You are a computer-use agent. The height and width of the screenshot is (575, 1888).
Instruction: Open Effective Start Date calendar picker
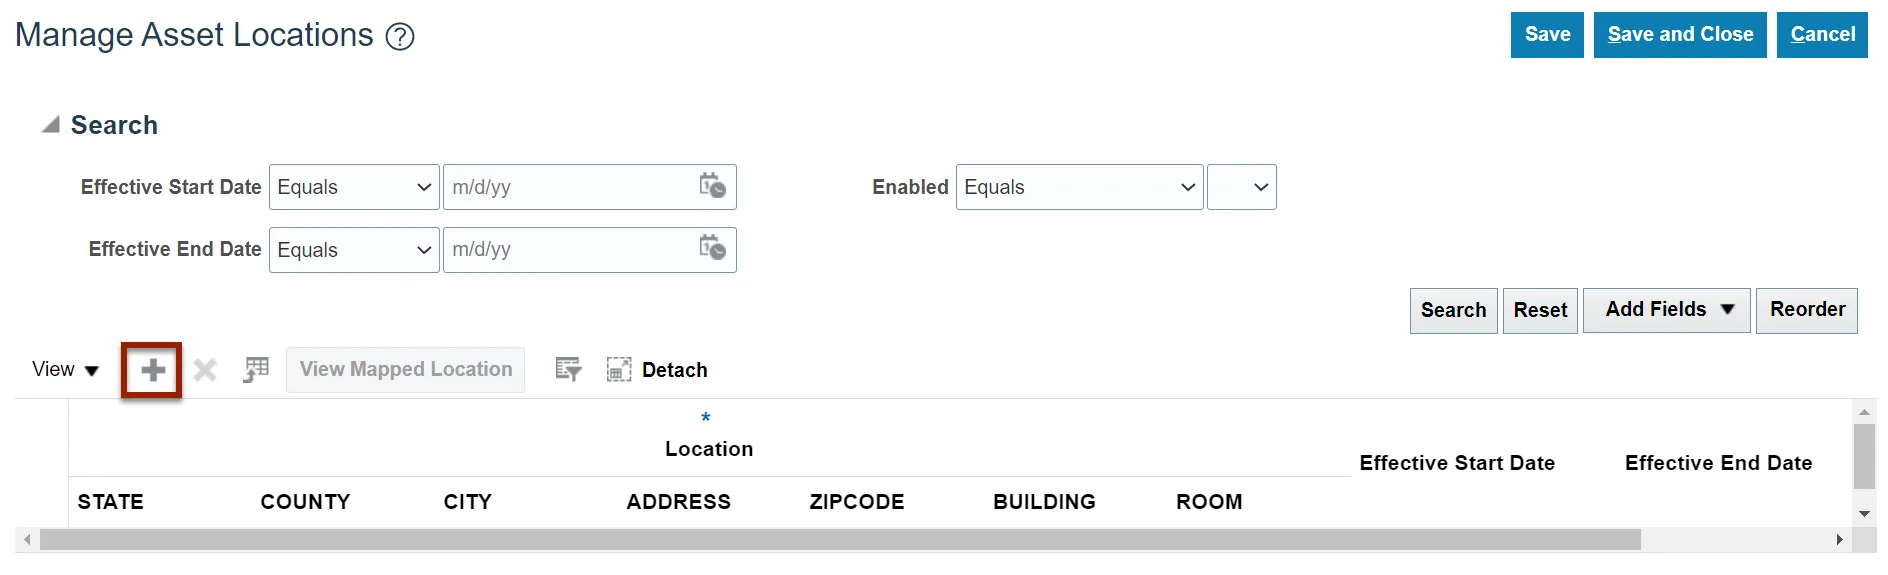(x=712, y=186)
